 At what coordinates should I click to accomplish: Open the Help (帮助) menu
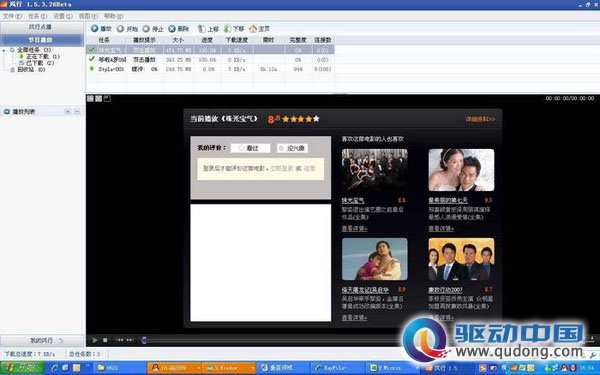(x=113, y=16)
